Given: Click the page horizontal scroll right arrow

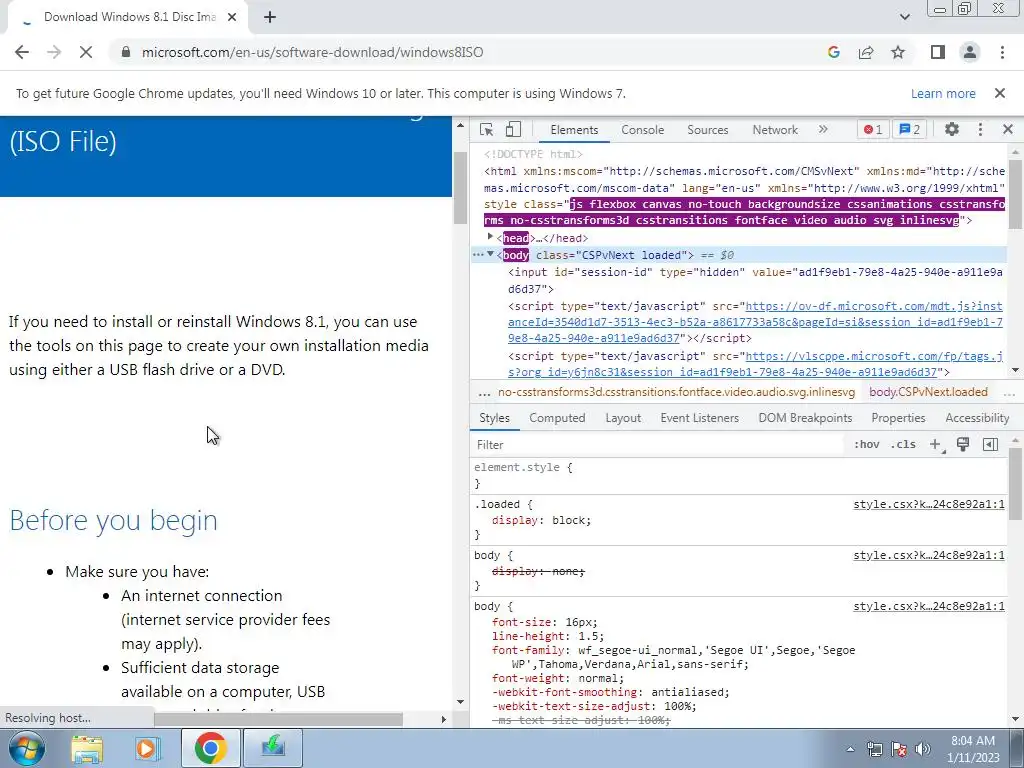Looking at the screenshot, I should pos(443,719).
